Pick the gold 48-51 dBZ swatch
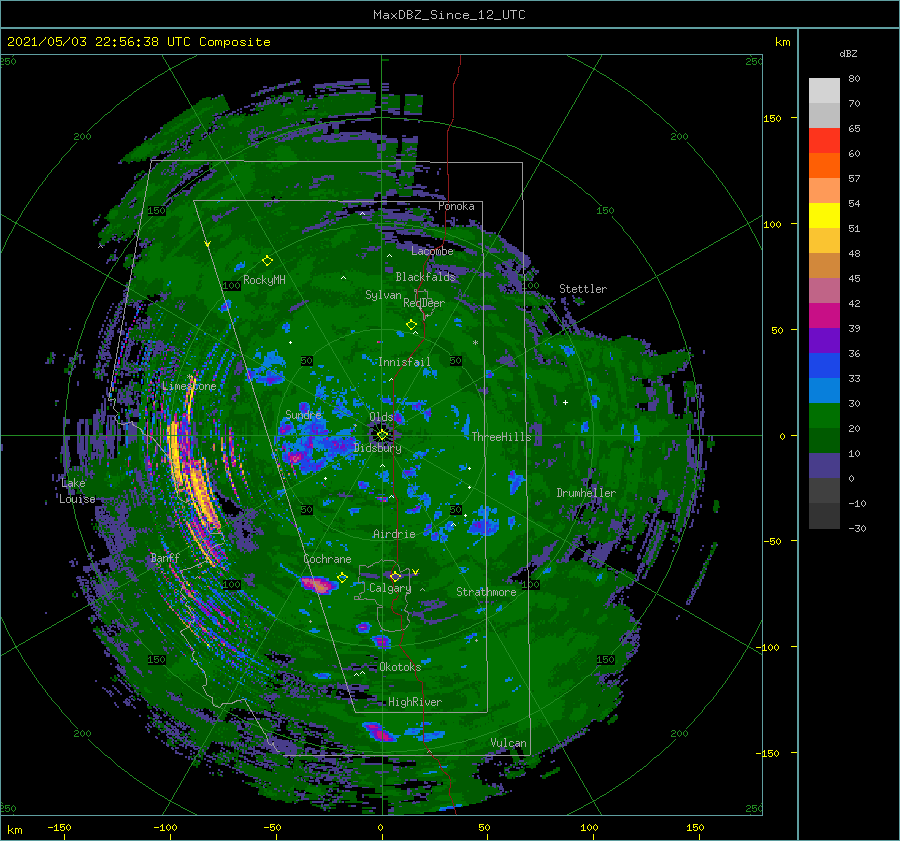The height and width of the screenshot is (841, 900). point(824,241)
